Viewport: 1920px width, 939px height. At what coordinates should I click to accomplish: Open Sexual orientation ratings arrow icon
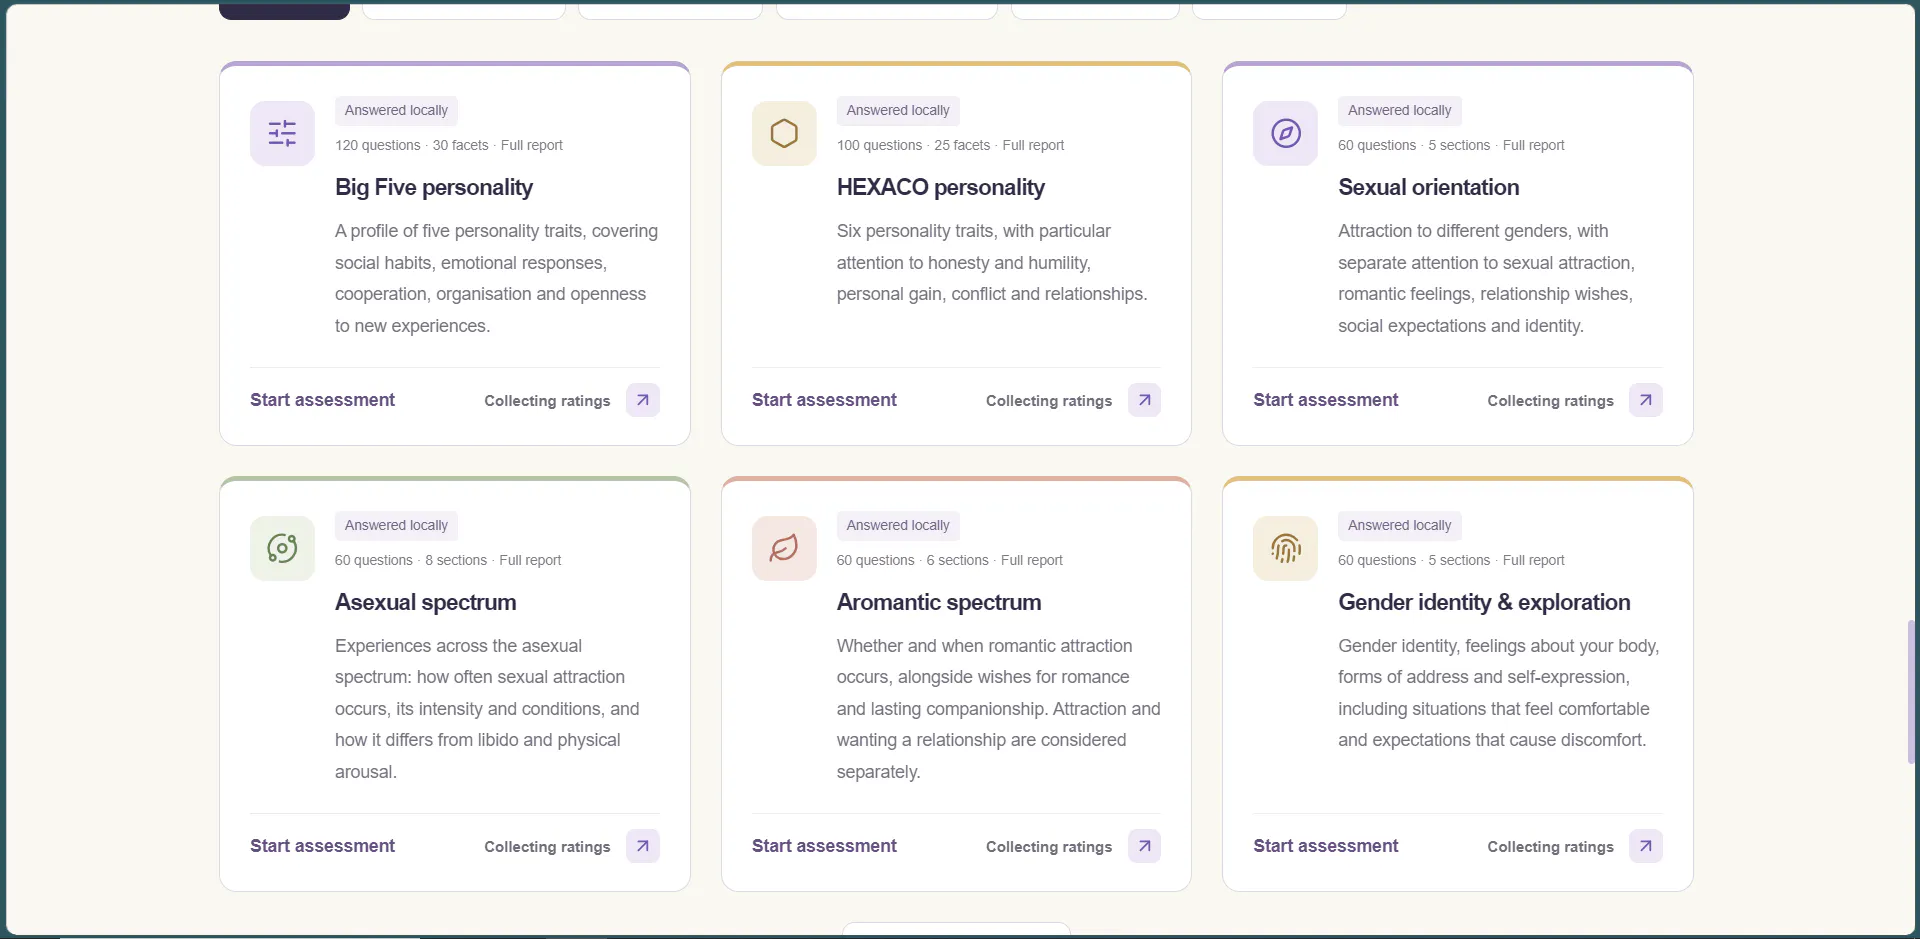pos(1646,400)
